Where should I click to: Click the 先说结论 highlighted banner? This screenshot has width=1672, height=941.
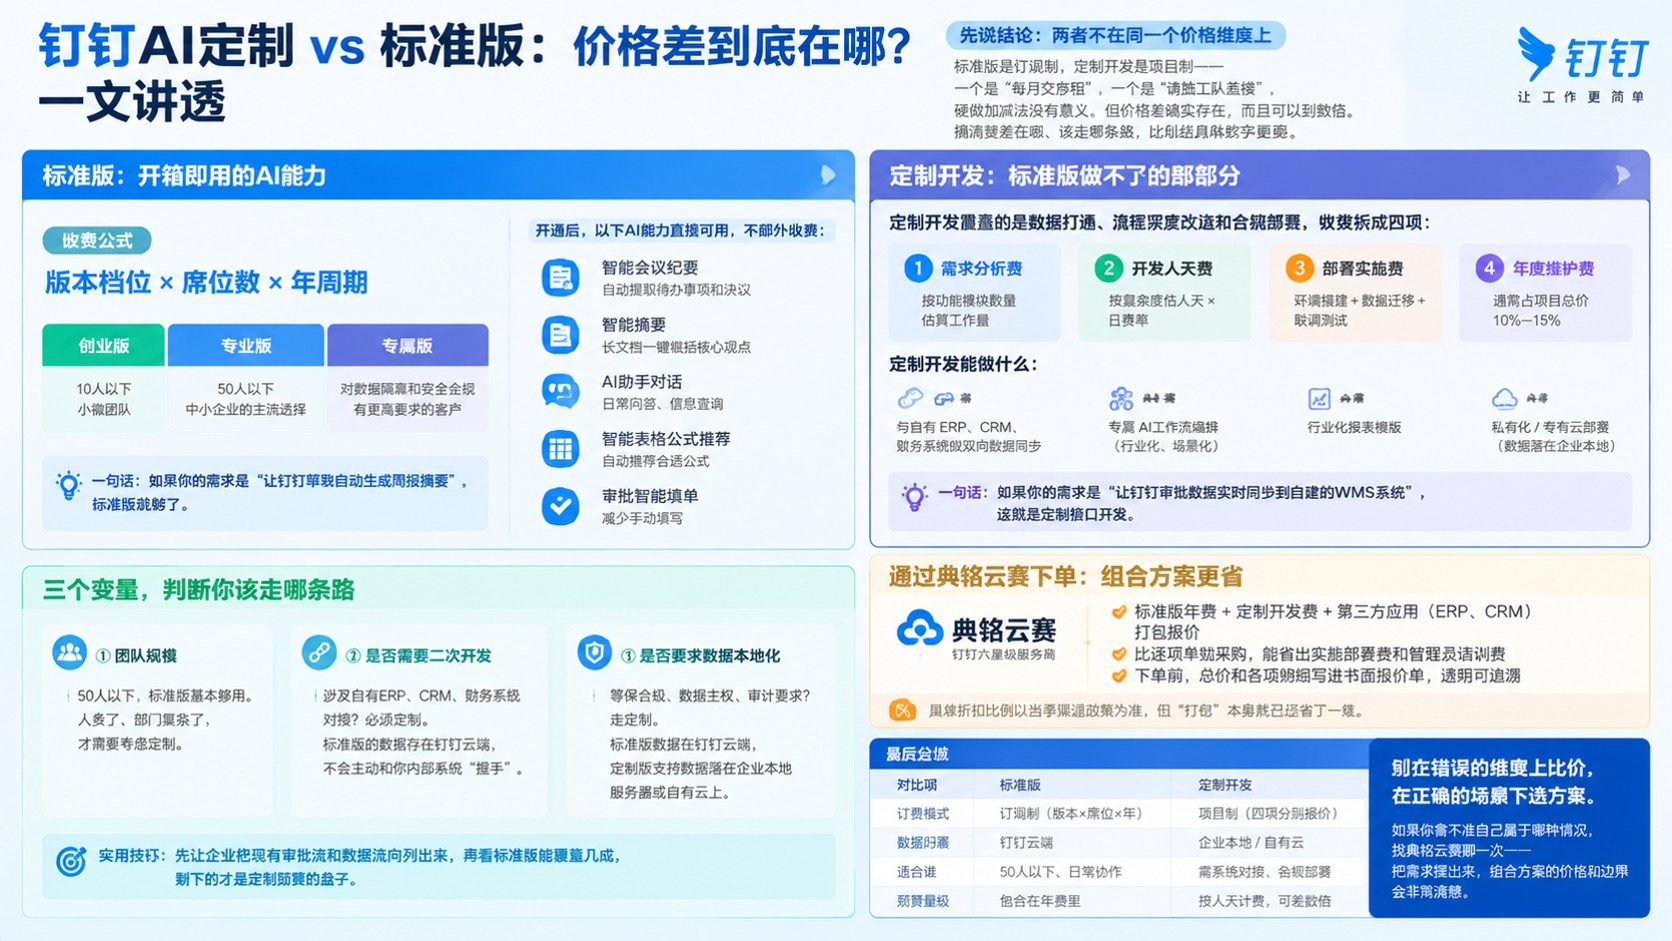point(1115,35)
